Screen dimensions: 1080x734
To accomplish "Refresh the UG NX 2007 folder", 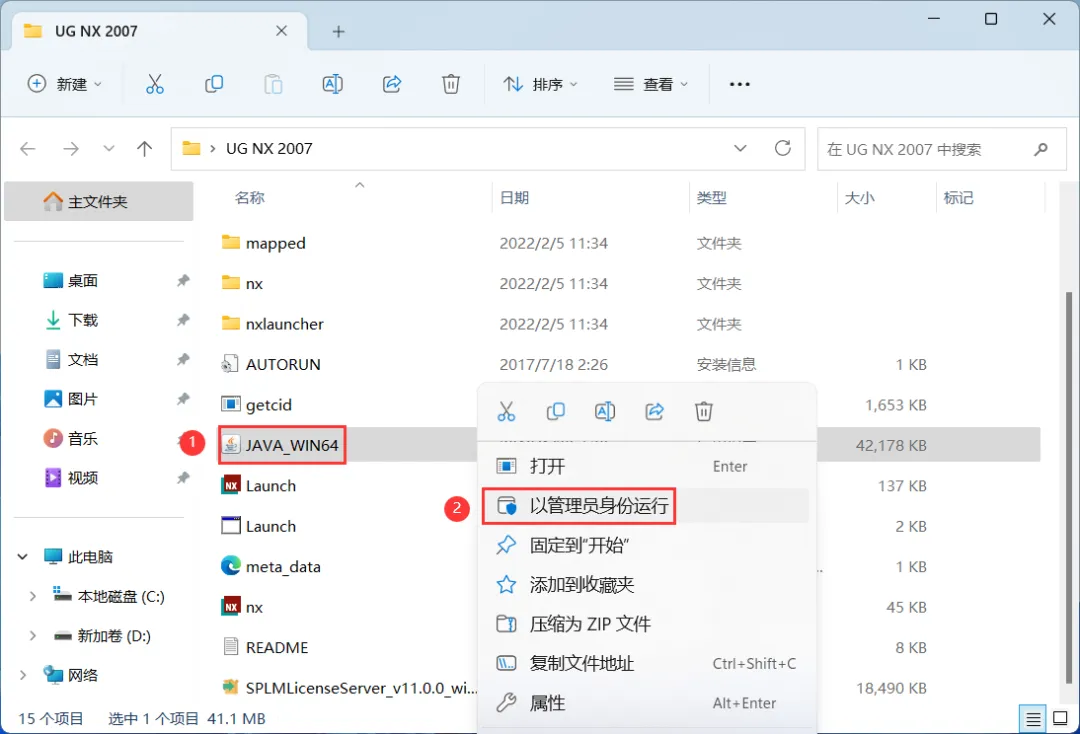I will coord(782,148).
